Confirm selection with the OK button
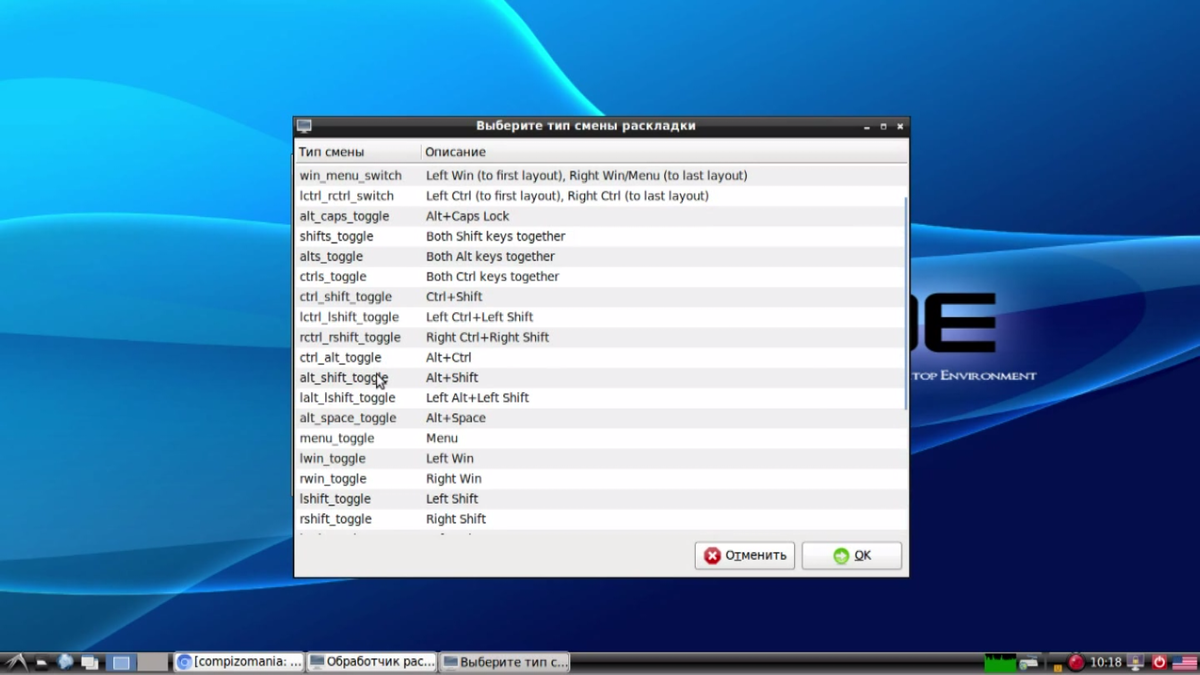The width and height of the screenshot is (1200, 675). [852, 556]
